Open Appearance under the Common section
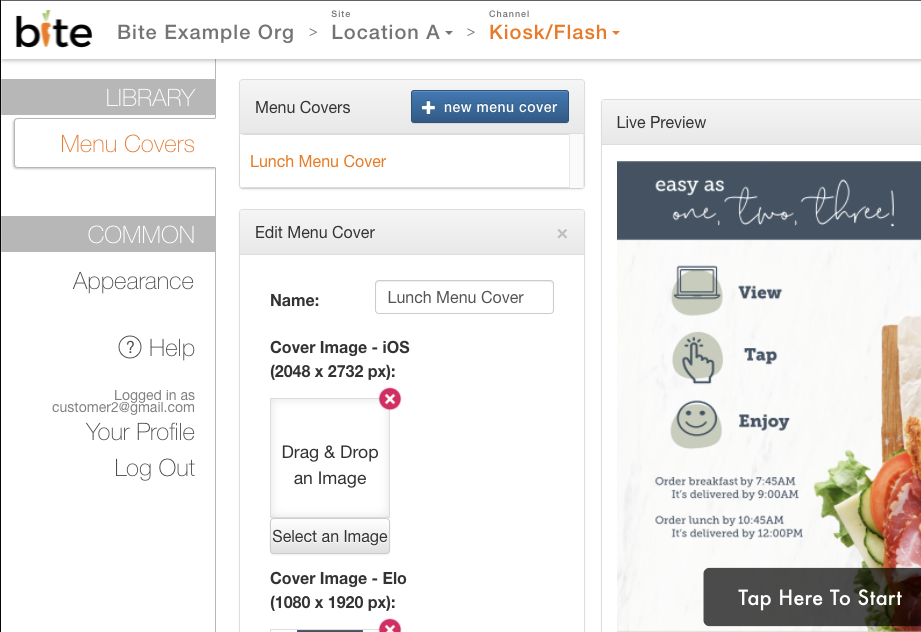Viewport: 921px width, 632px height. (132, 282)
